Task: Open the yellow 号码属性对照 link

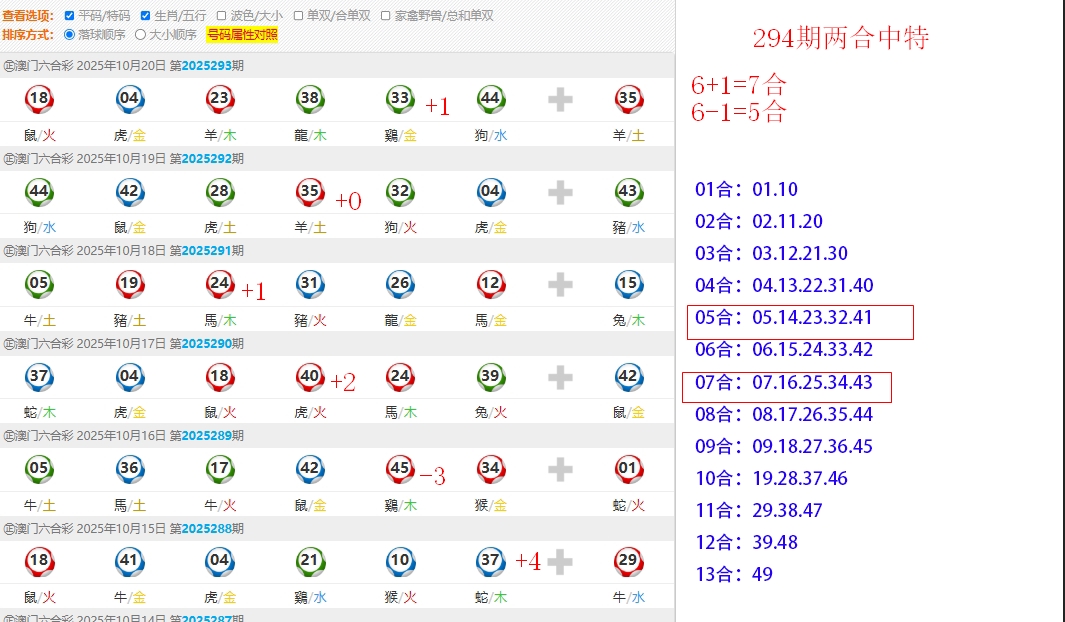Action: pyautogui.click(x=242, y=35)
